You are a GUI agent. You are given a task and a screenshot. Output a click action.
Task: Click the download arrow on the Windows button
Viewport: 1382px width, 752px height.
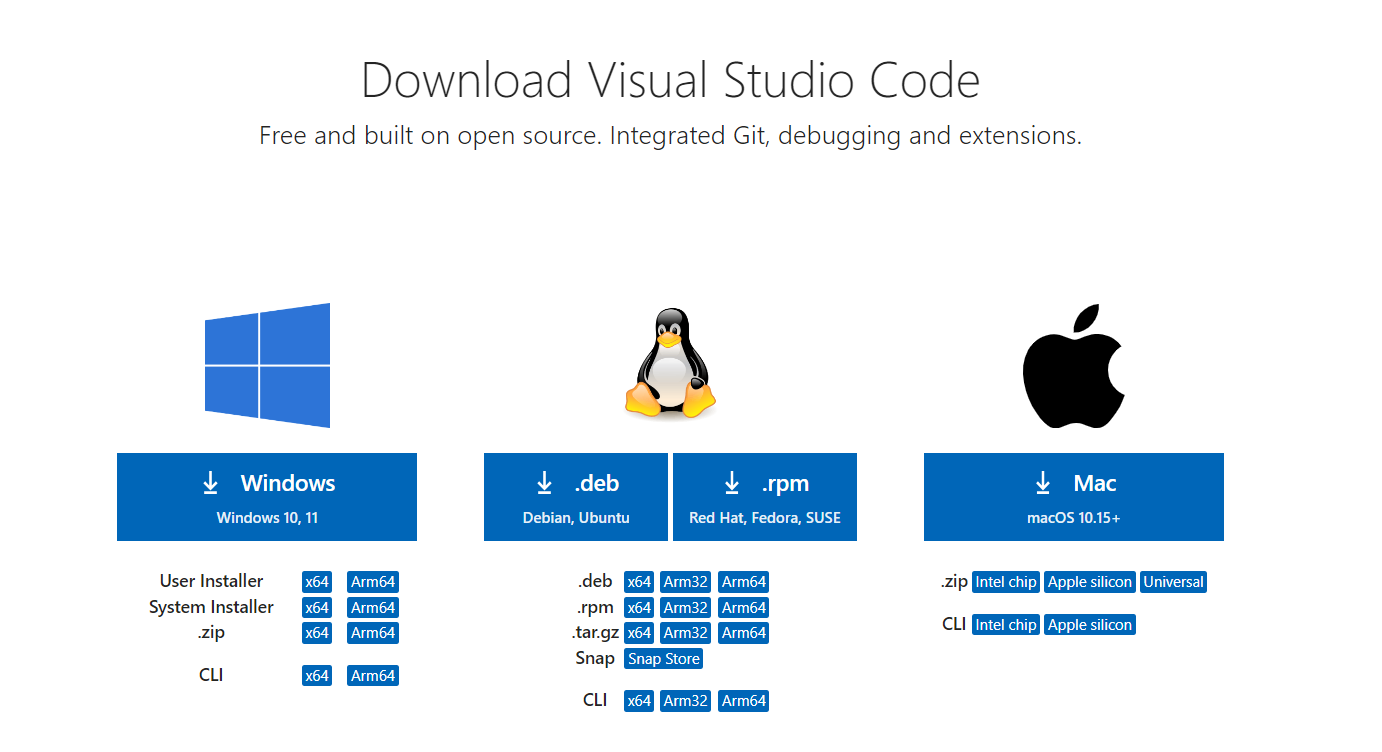click(x=210, y=484)
